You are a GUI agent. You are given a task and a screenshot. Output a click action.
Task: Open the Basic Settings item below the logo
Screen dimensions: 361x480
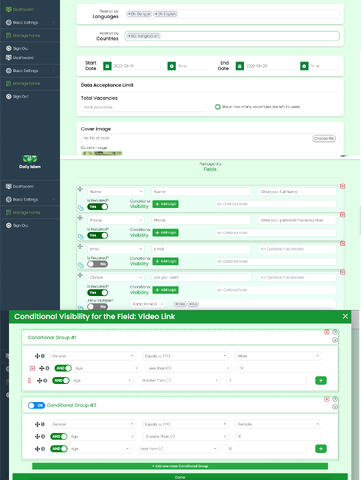coord(30,199)
